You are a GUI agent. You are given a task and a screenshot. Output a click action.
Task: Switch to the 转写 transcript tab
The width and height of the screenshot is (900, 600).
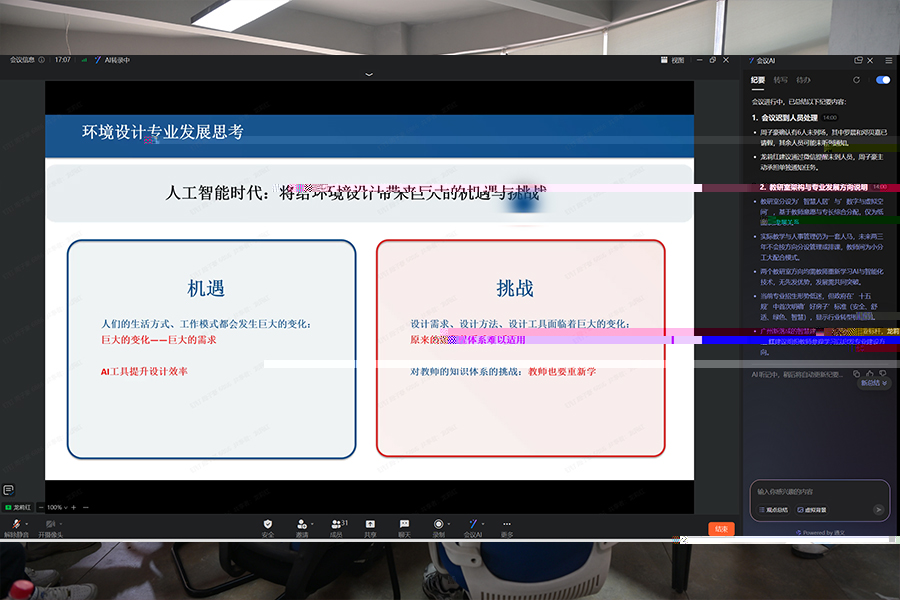tap(781, 80)
